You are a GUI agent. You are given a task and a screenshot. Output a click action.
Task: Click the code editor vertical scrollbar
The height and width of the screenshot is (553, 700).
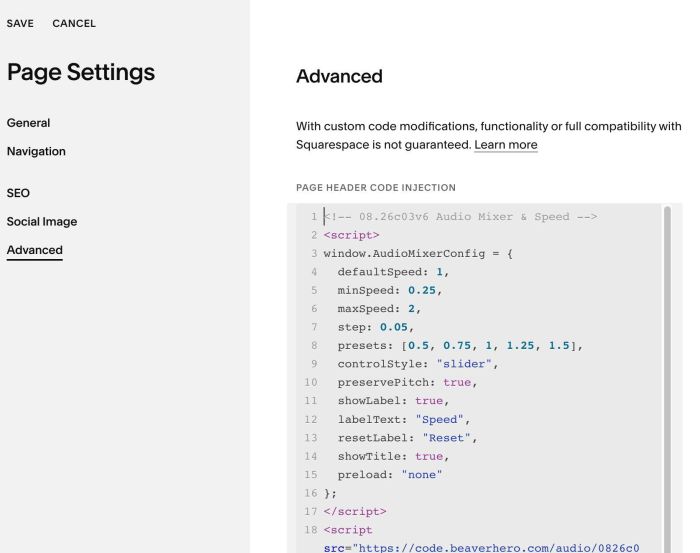pyautogui.click(x=667, y=379)
